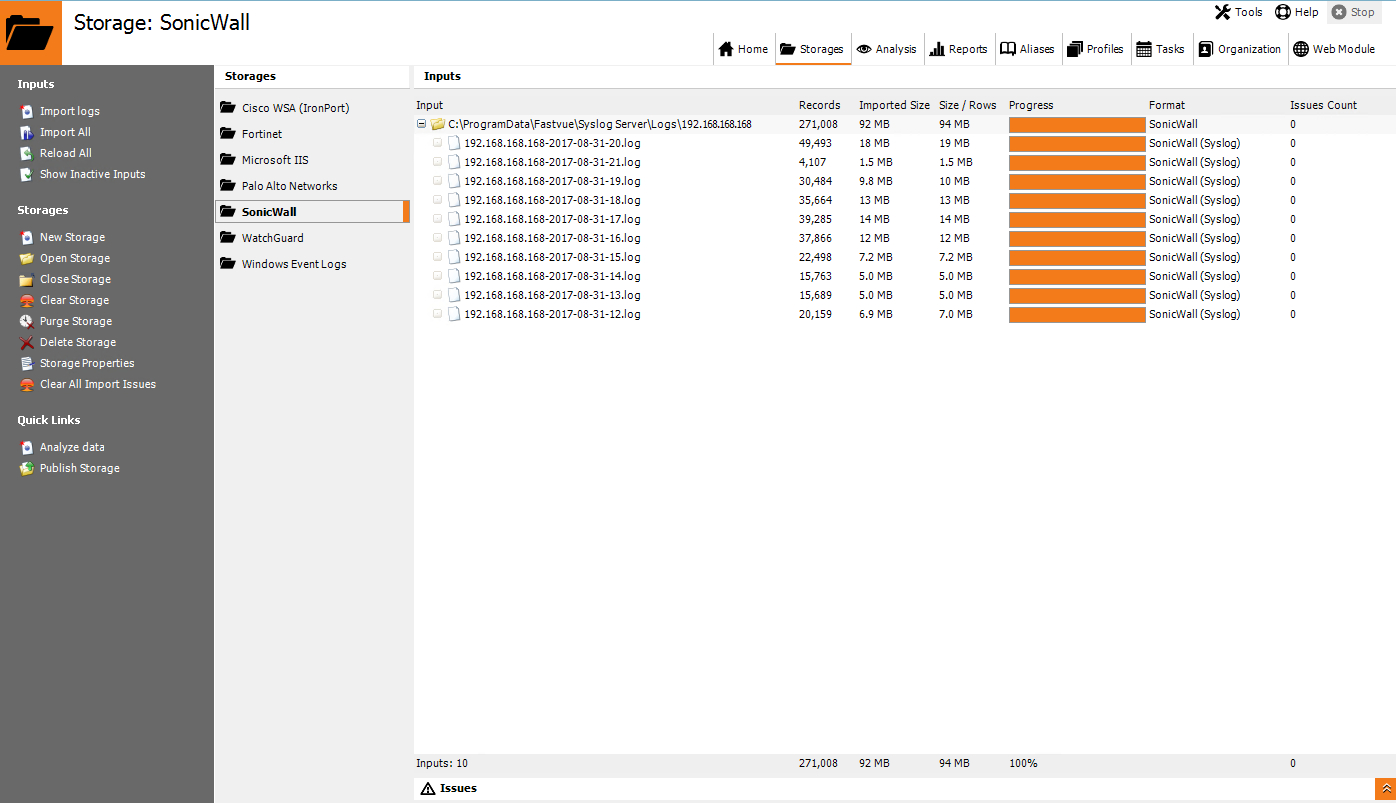The image size is (1396, 803).
Task: Click the orange folder application logo
Action: [31, 33]
